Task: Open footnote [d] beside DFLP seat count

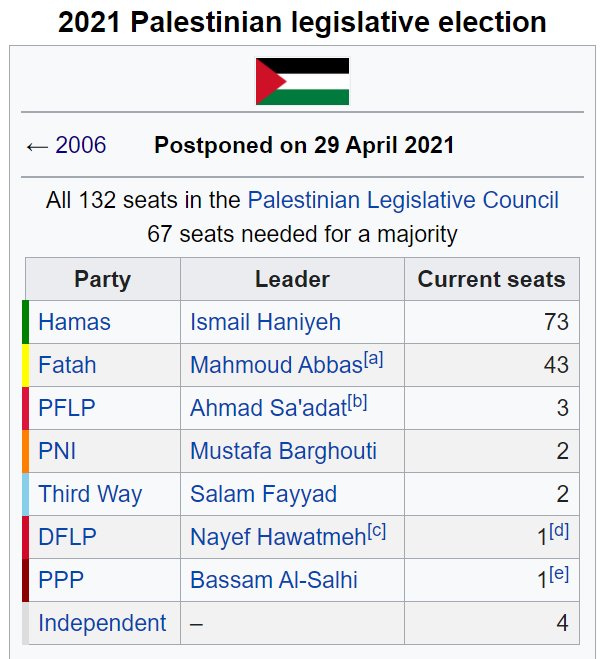Action: (x=559, y=531)
